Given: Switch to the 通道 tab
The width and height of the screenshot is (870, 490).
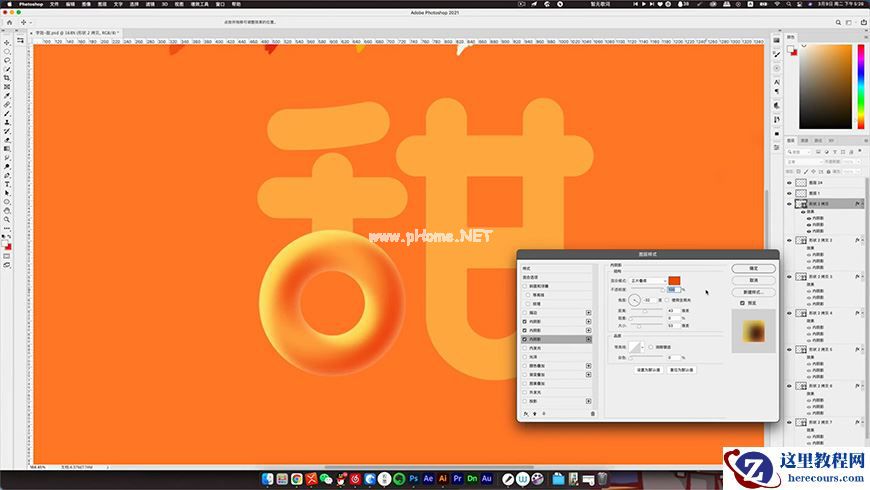Looking at the screenshot, I should click(x=805, y=140).
